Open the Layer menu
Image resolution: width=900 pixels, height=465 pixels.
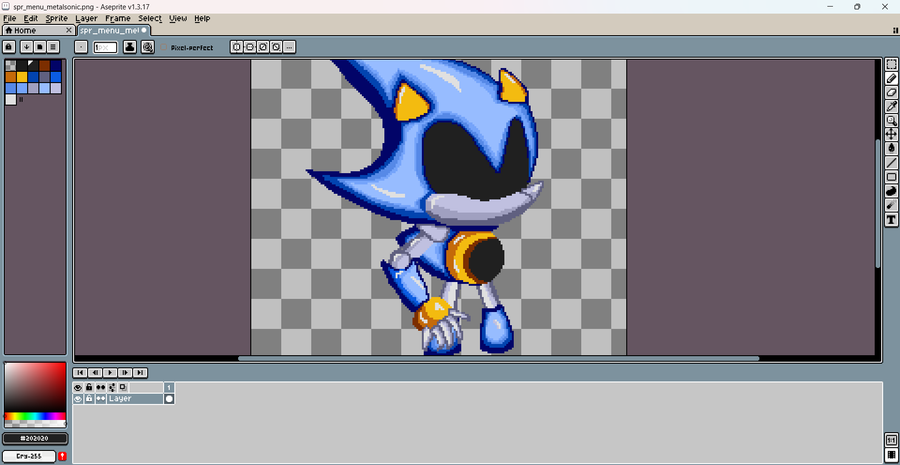(86, 18)
